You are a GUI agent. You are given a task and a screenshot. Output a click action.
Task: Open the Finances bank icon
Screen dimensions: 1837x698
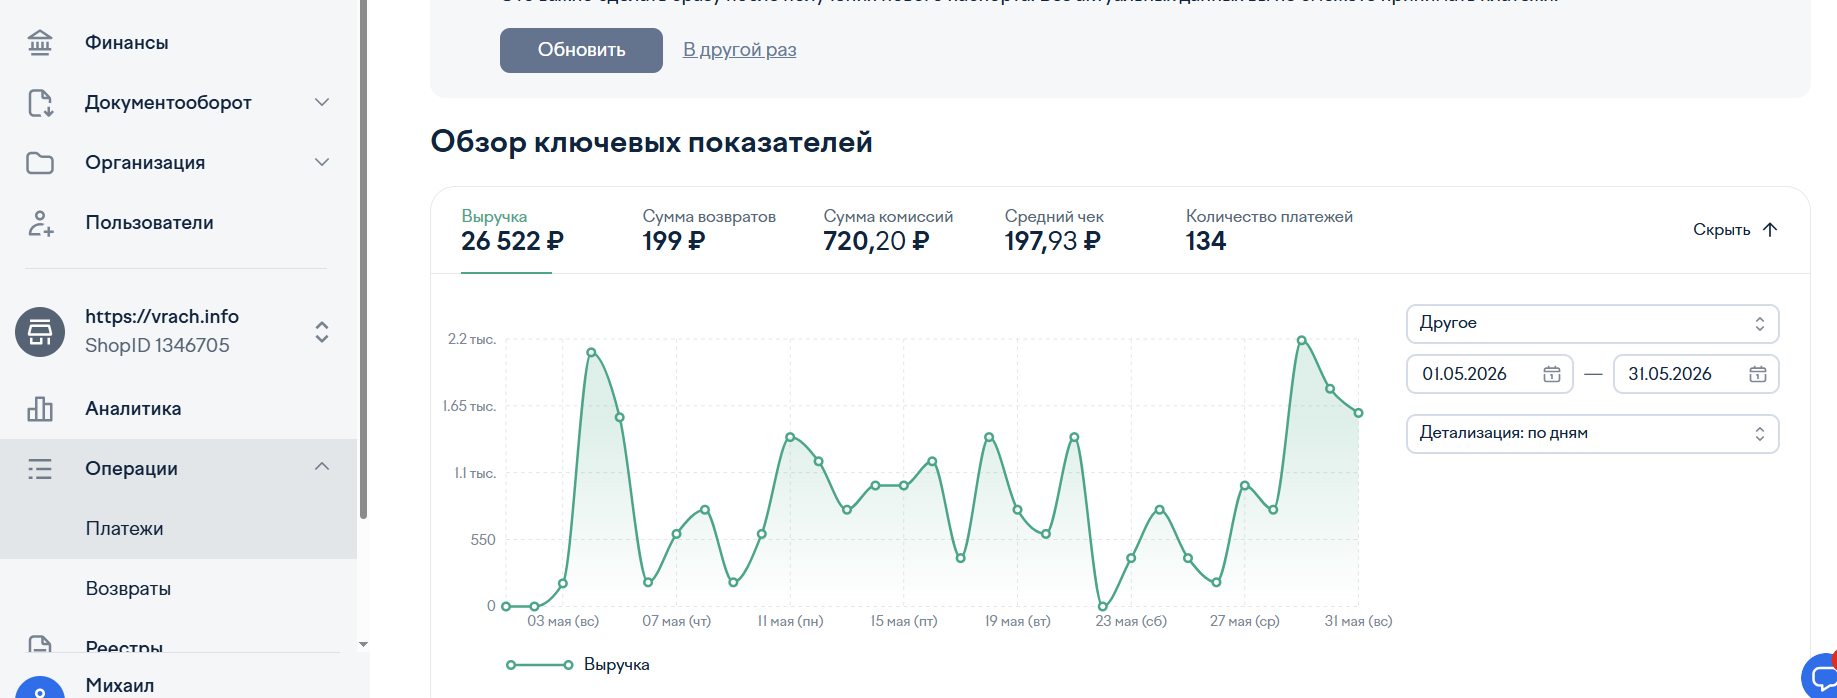(x=40, y=43)
